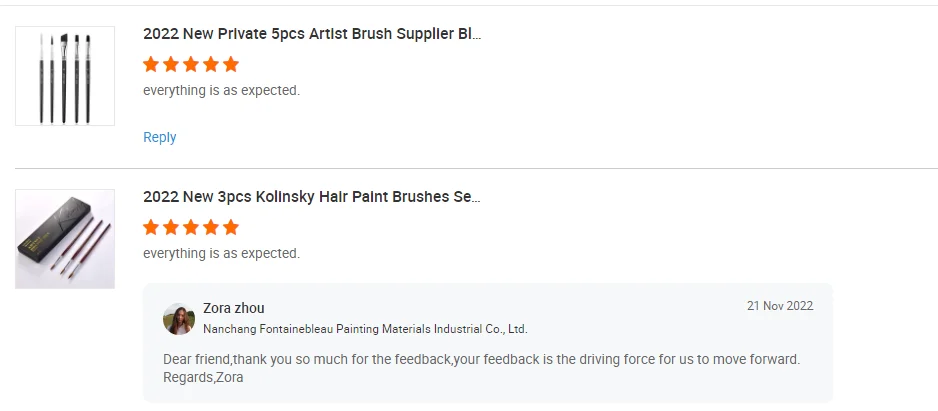Click the Zora zhou seller name

point(234,308)
